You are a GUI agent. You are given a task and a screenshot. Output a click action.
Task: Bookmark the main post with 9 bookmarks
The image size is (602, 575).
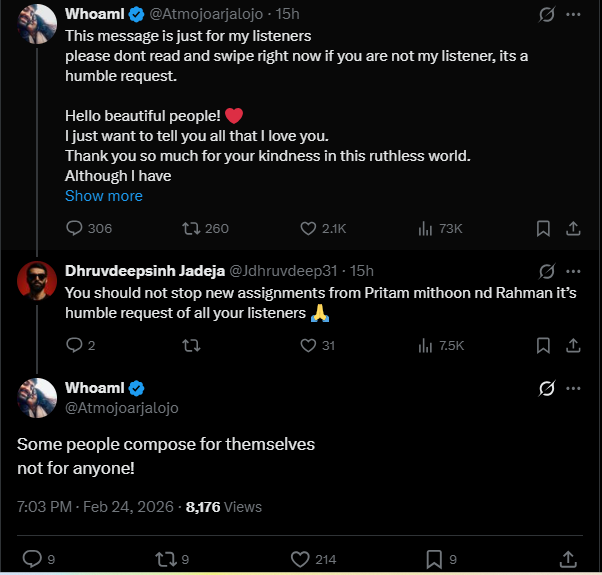[434, 558]
